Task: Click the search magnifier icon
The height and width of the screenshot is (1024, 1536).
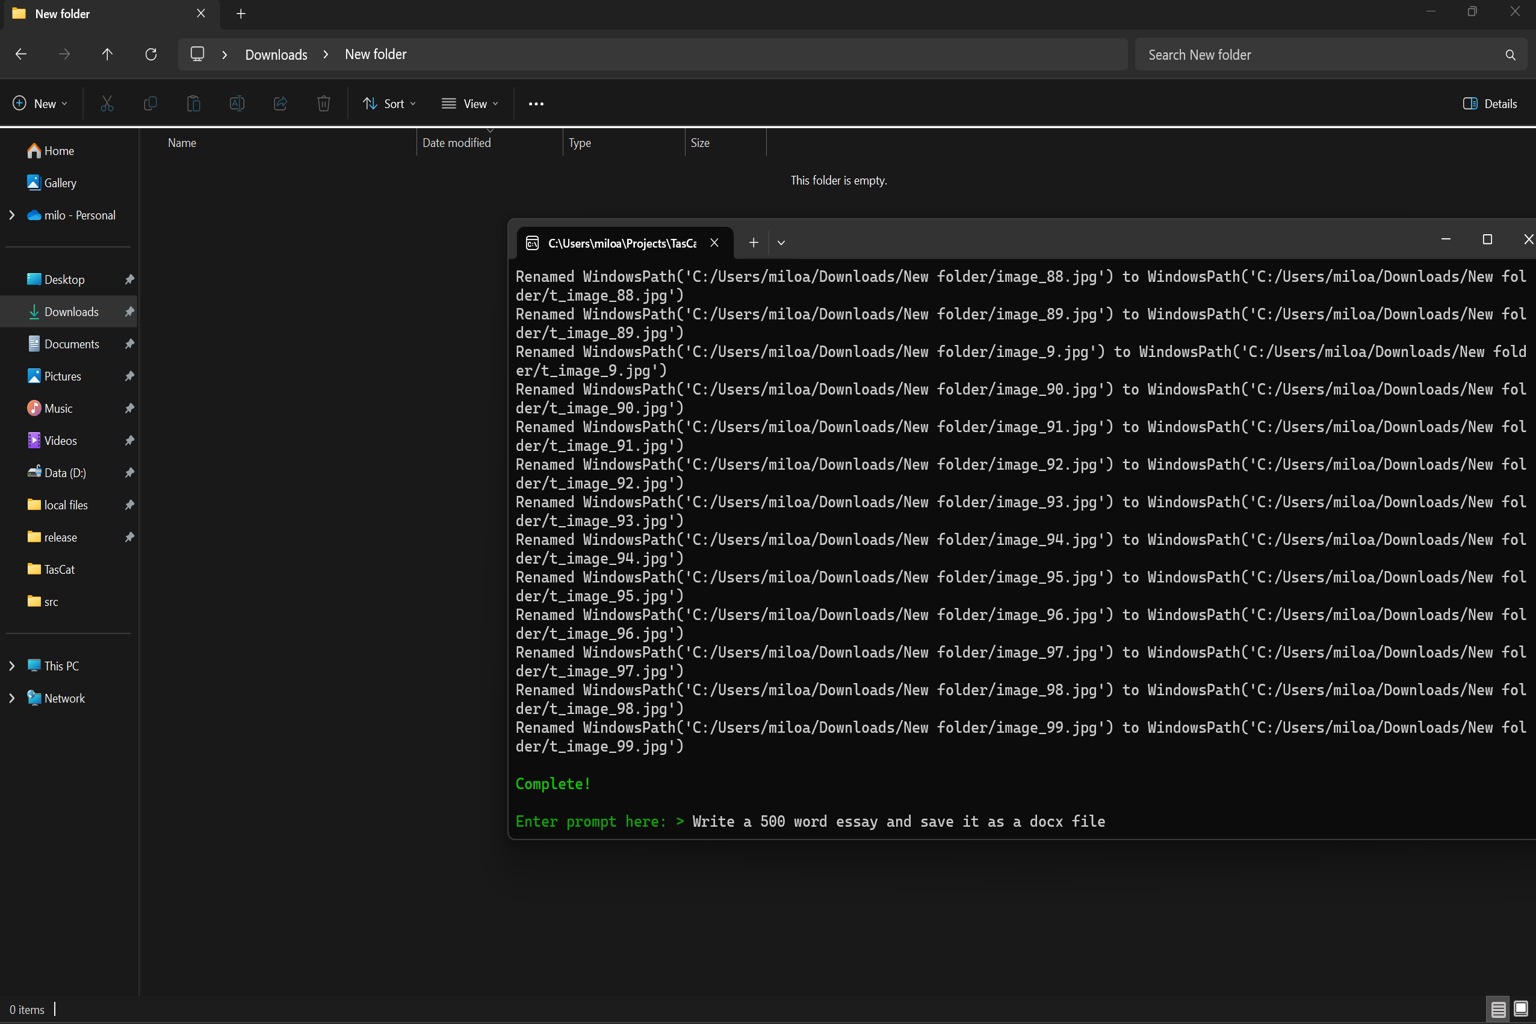Action: pyautogui.click(x=1510, y=55)
